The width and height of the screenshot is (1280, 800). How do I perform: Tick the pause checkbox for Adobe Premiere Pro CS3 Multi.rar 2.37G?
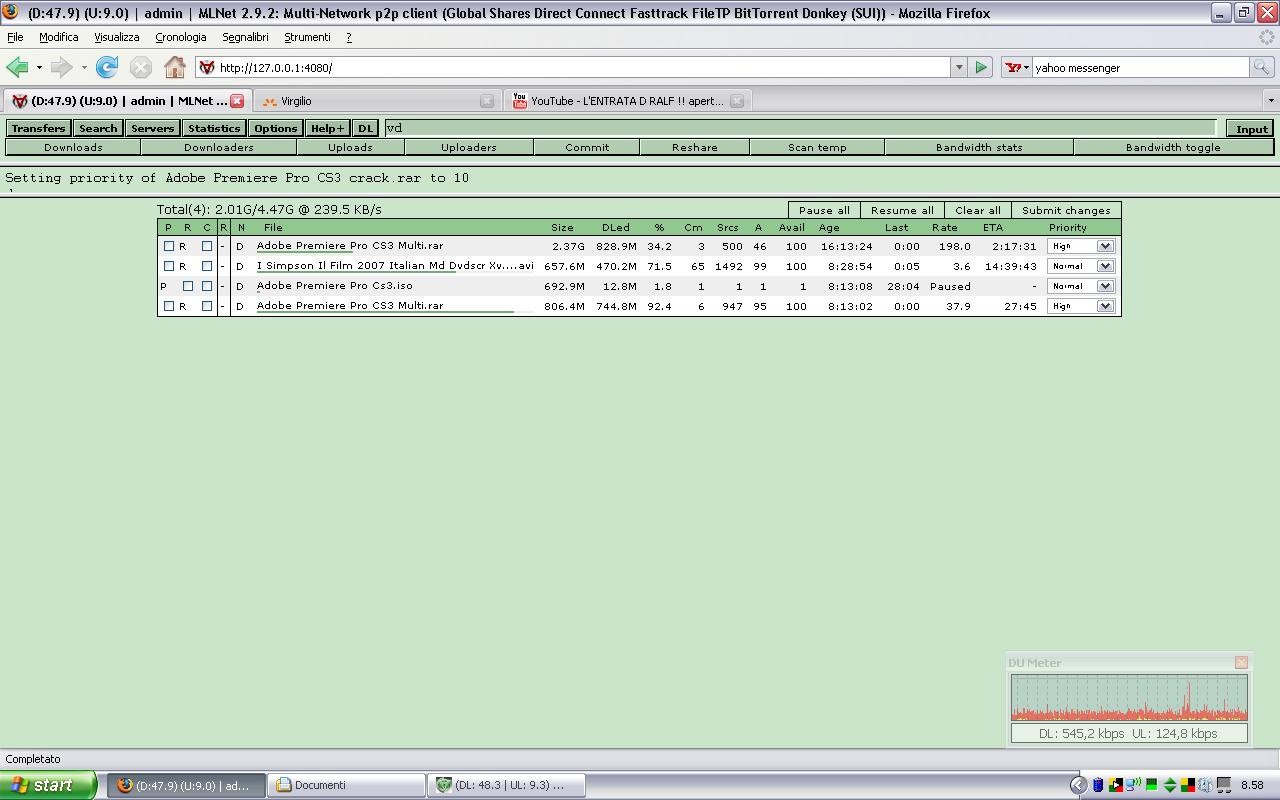168,246
